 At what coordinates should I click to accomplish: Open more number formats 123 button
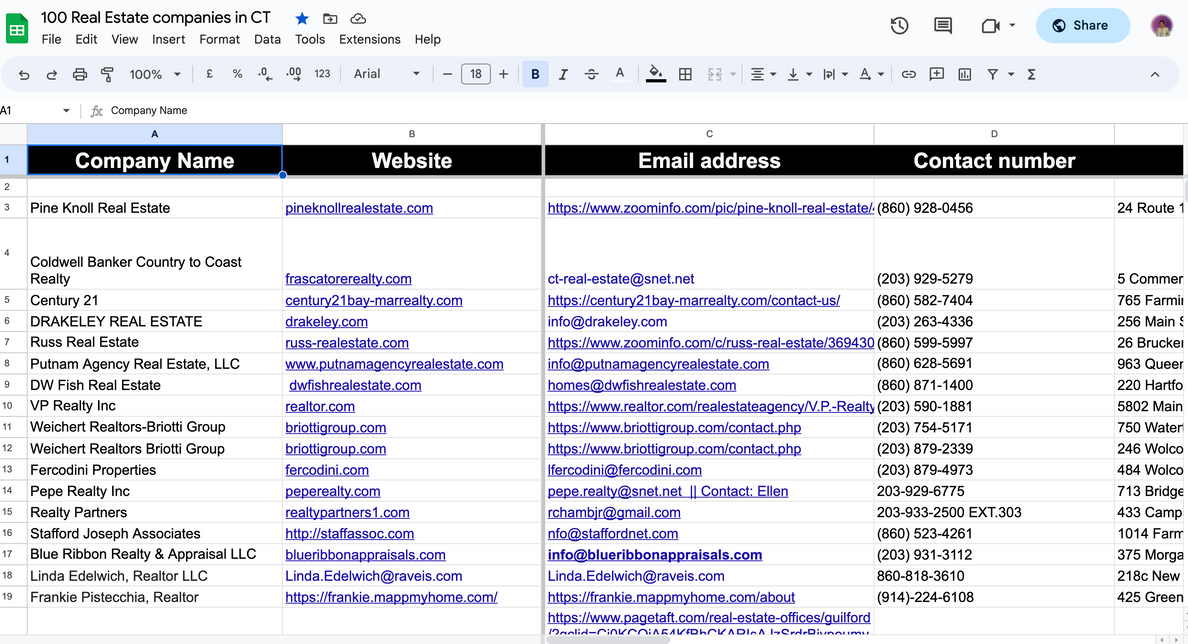click(322, 74)
